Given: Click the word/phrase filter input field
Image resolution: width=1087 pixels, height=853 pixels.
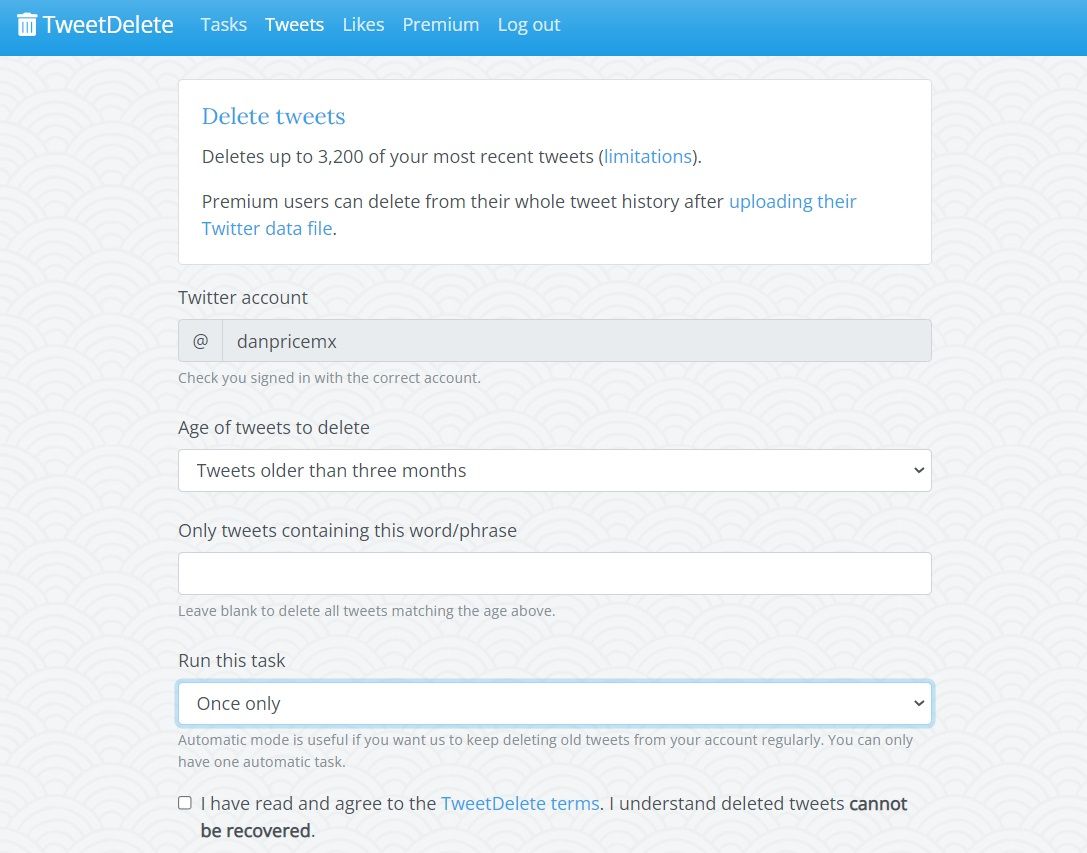Looking at the screenshot, I should [x=554, y=572].
